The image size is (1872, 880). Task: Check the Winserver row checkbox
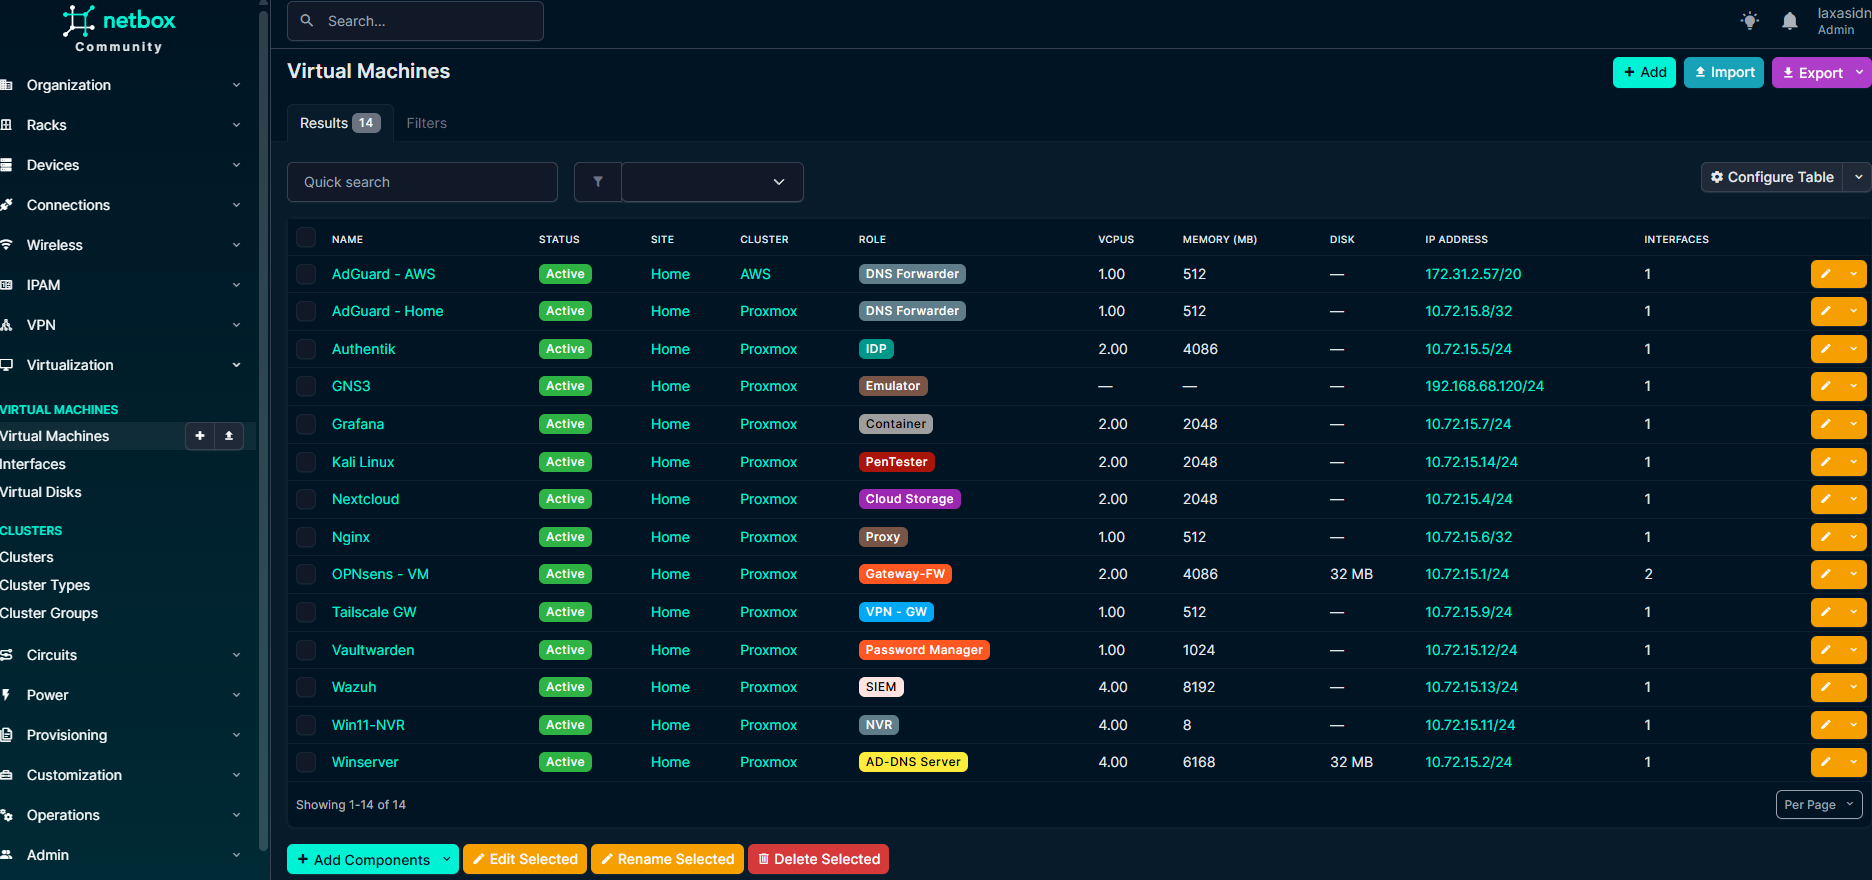click(x=306, y=762)
